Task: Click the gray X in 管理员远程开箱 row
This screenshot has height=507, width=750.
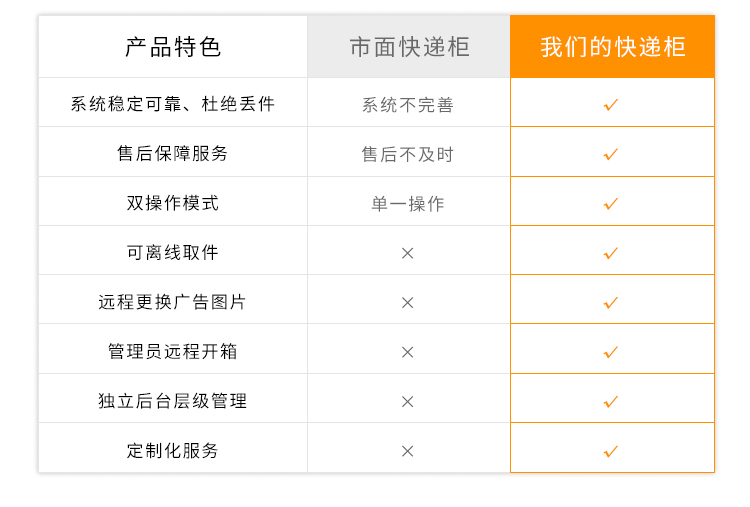Action: coord(408,353)
